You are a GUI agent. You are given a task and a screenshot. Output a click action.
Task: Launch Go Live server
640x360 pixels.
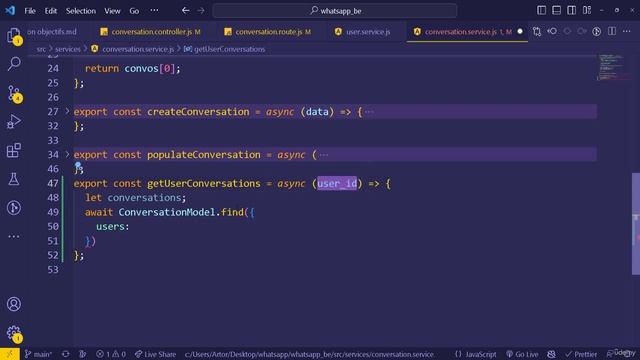[x=522, y=354]
